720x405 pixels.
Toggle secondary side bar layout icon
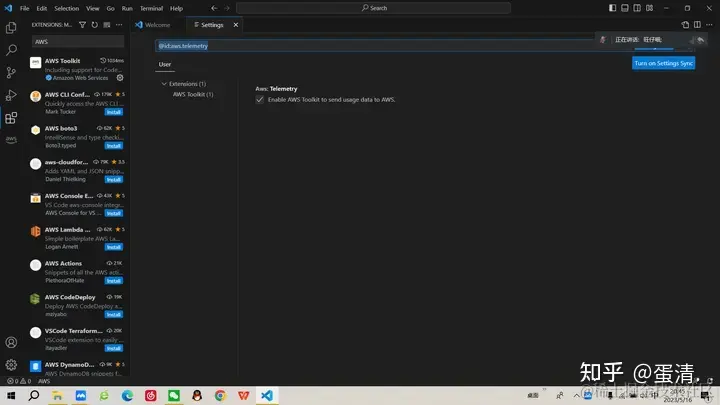pyautogui.click(x=637, y=8)
